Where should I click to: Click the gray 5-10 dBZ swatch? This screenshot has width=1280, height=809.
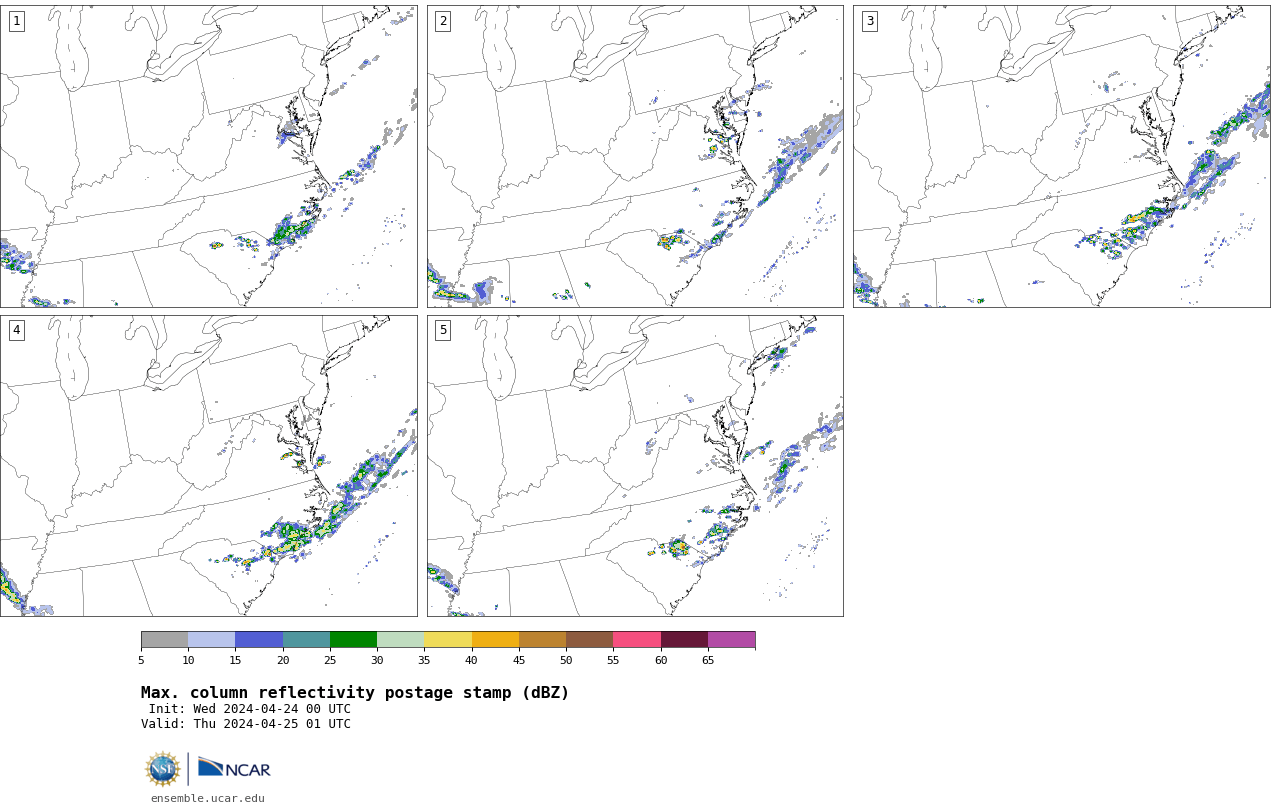click(x=164, y=640)
